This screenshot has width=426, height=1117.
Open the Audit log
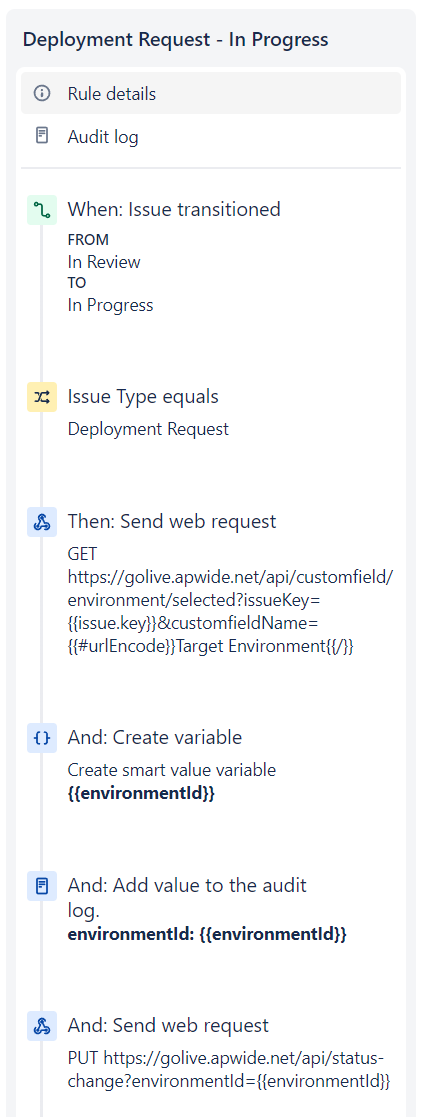[x=211, y=136]
